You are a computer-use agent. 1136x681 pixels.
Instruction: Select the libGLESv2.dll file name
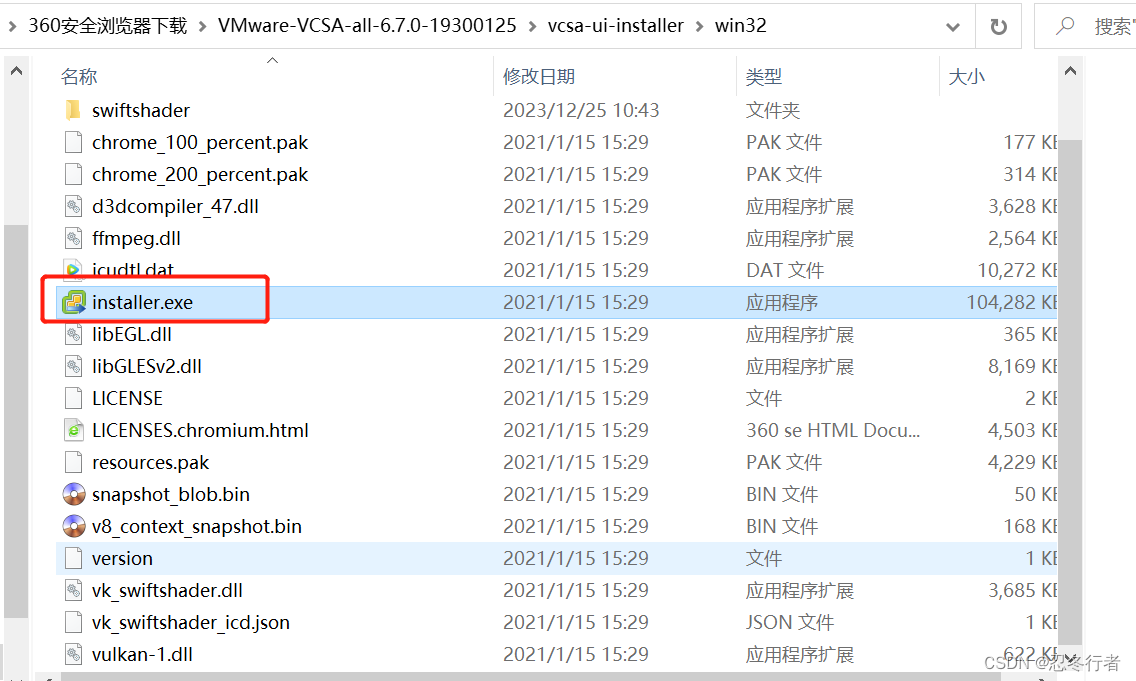coord(146,366)
